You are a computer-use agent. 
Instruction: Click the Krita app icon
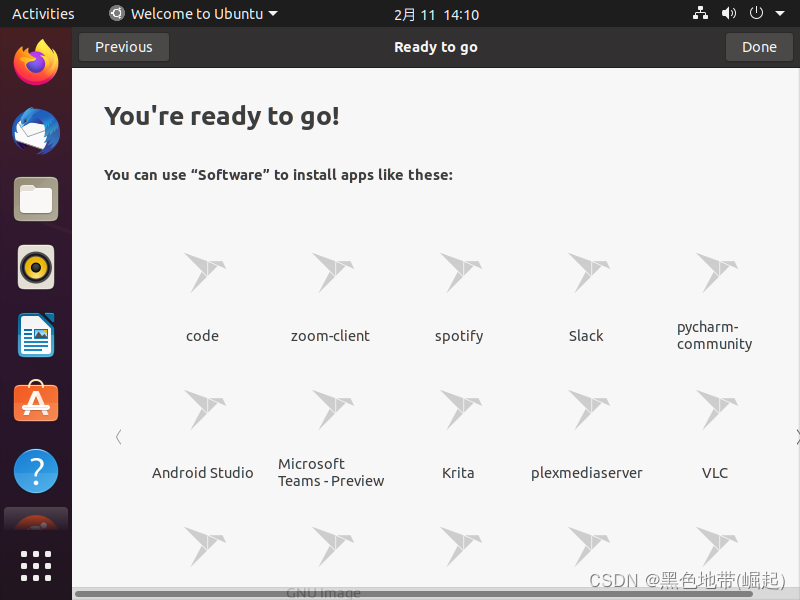pyautogui.click(x=460, y=409)
